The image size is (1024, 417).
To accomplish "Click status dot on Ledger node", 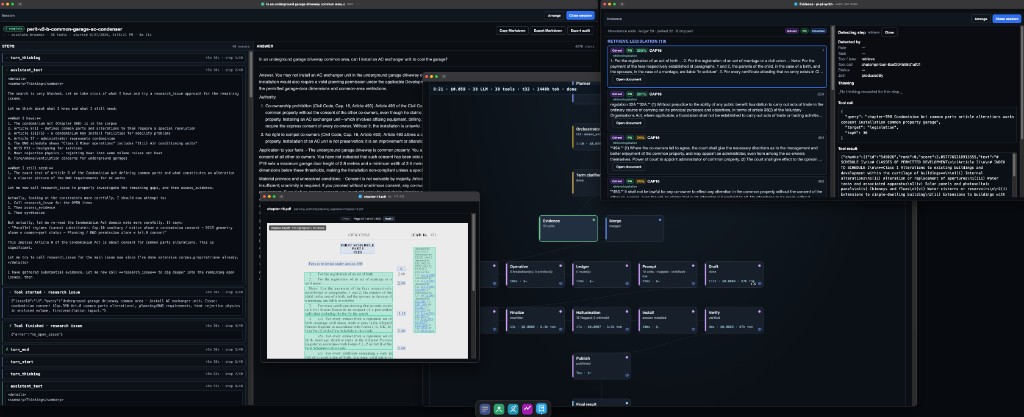I will click(x=626, y=266).
